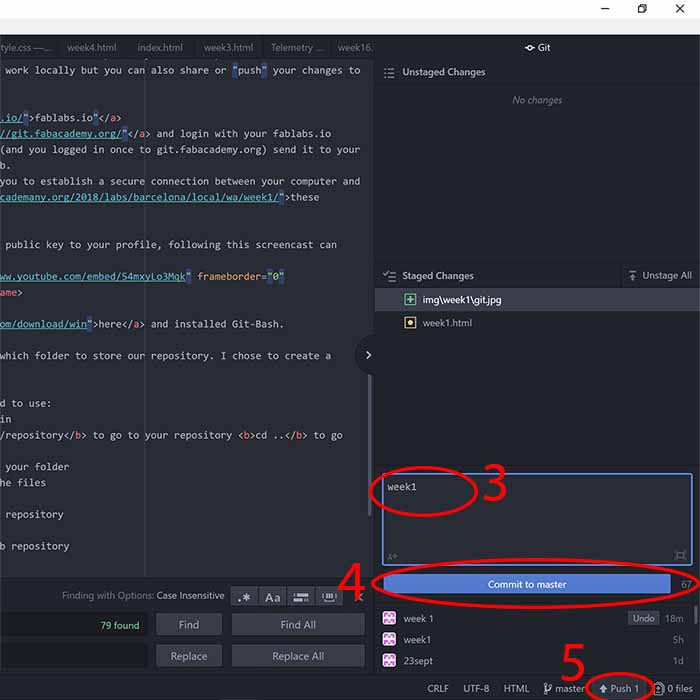Click the avatar of the week 1 commit
The height and width of the screenshot is (700, 700).
[389, 618]
